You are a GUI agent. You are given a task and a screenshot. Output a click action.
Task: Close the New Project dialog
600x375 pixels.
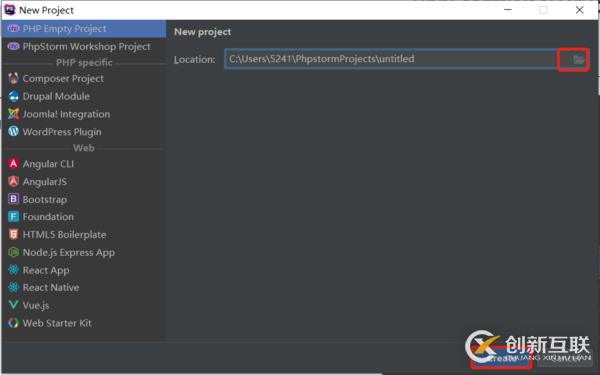click(579, 10)
